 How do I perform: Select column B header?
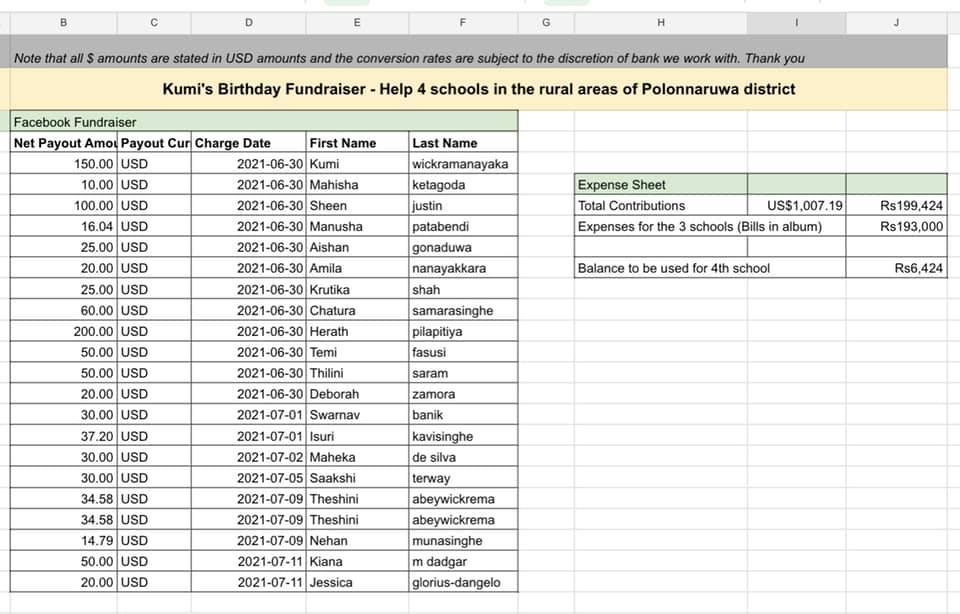pyautogui.click(x=63, y=23)
